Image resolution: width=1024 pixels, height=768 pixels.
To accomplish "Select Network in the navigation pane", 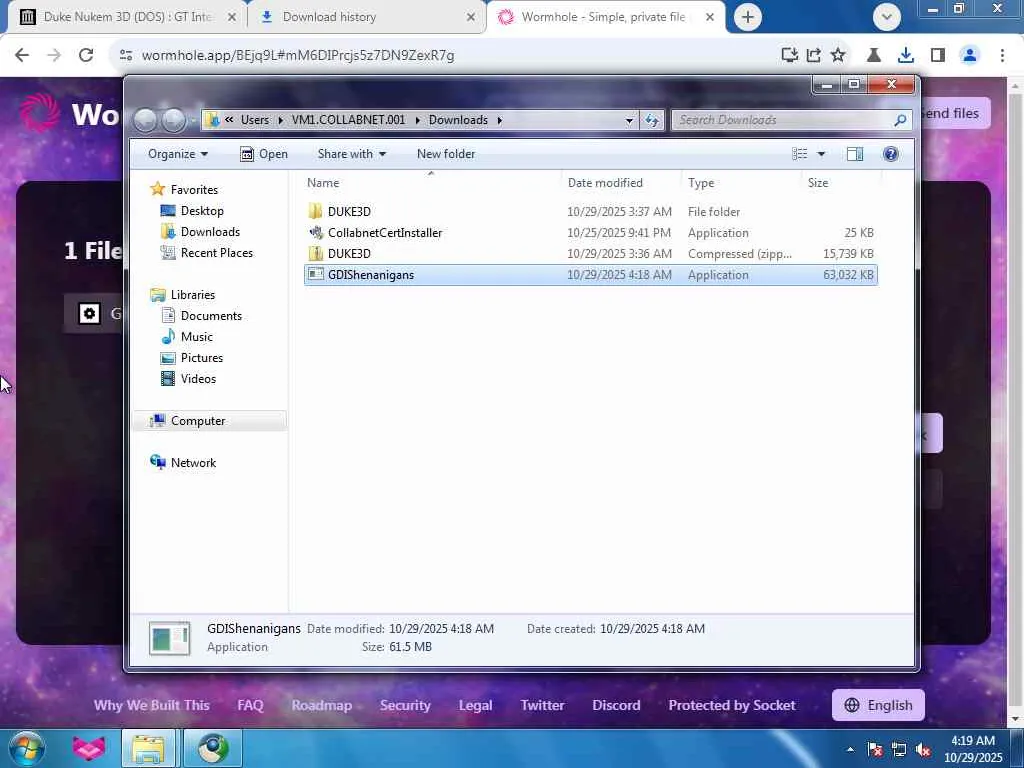I will pyautogui.click(x=193, y=462).
